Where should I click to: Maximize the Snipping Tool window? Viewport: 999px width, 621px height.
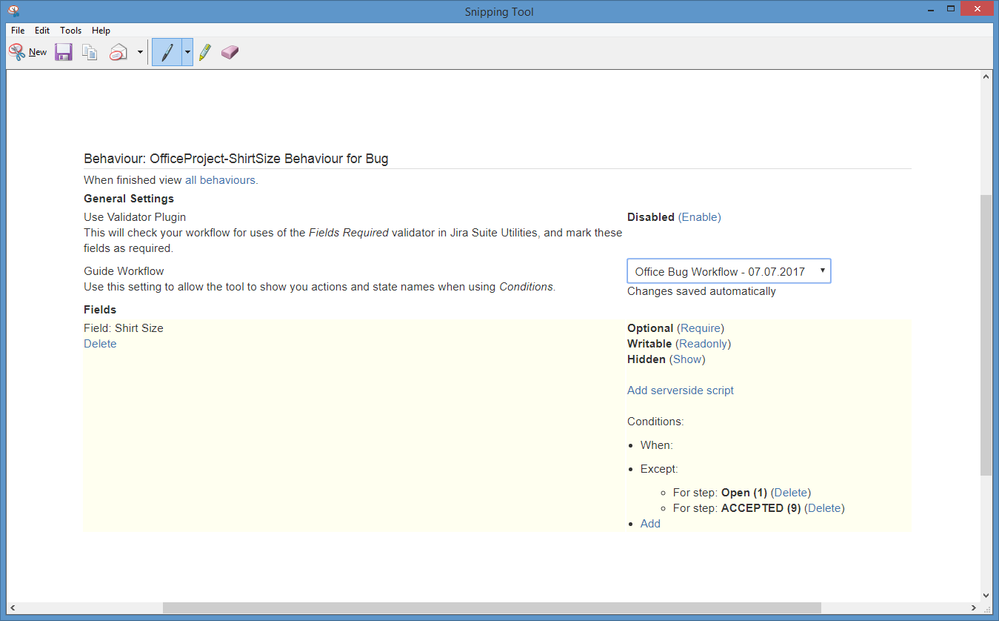click(x=950, y=9)
